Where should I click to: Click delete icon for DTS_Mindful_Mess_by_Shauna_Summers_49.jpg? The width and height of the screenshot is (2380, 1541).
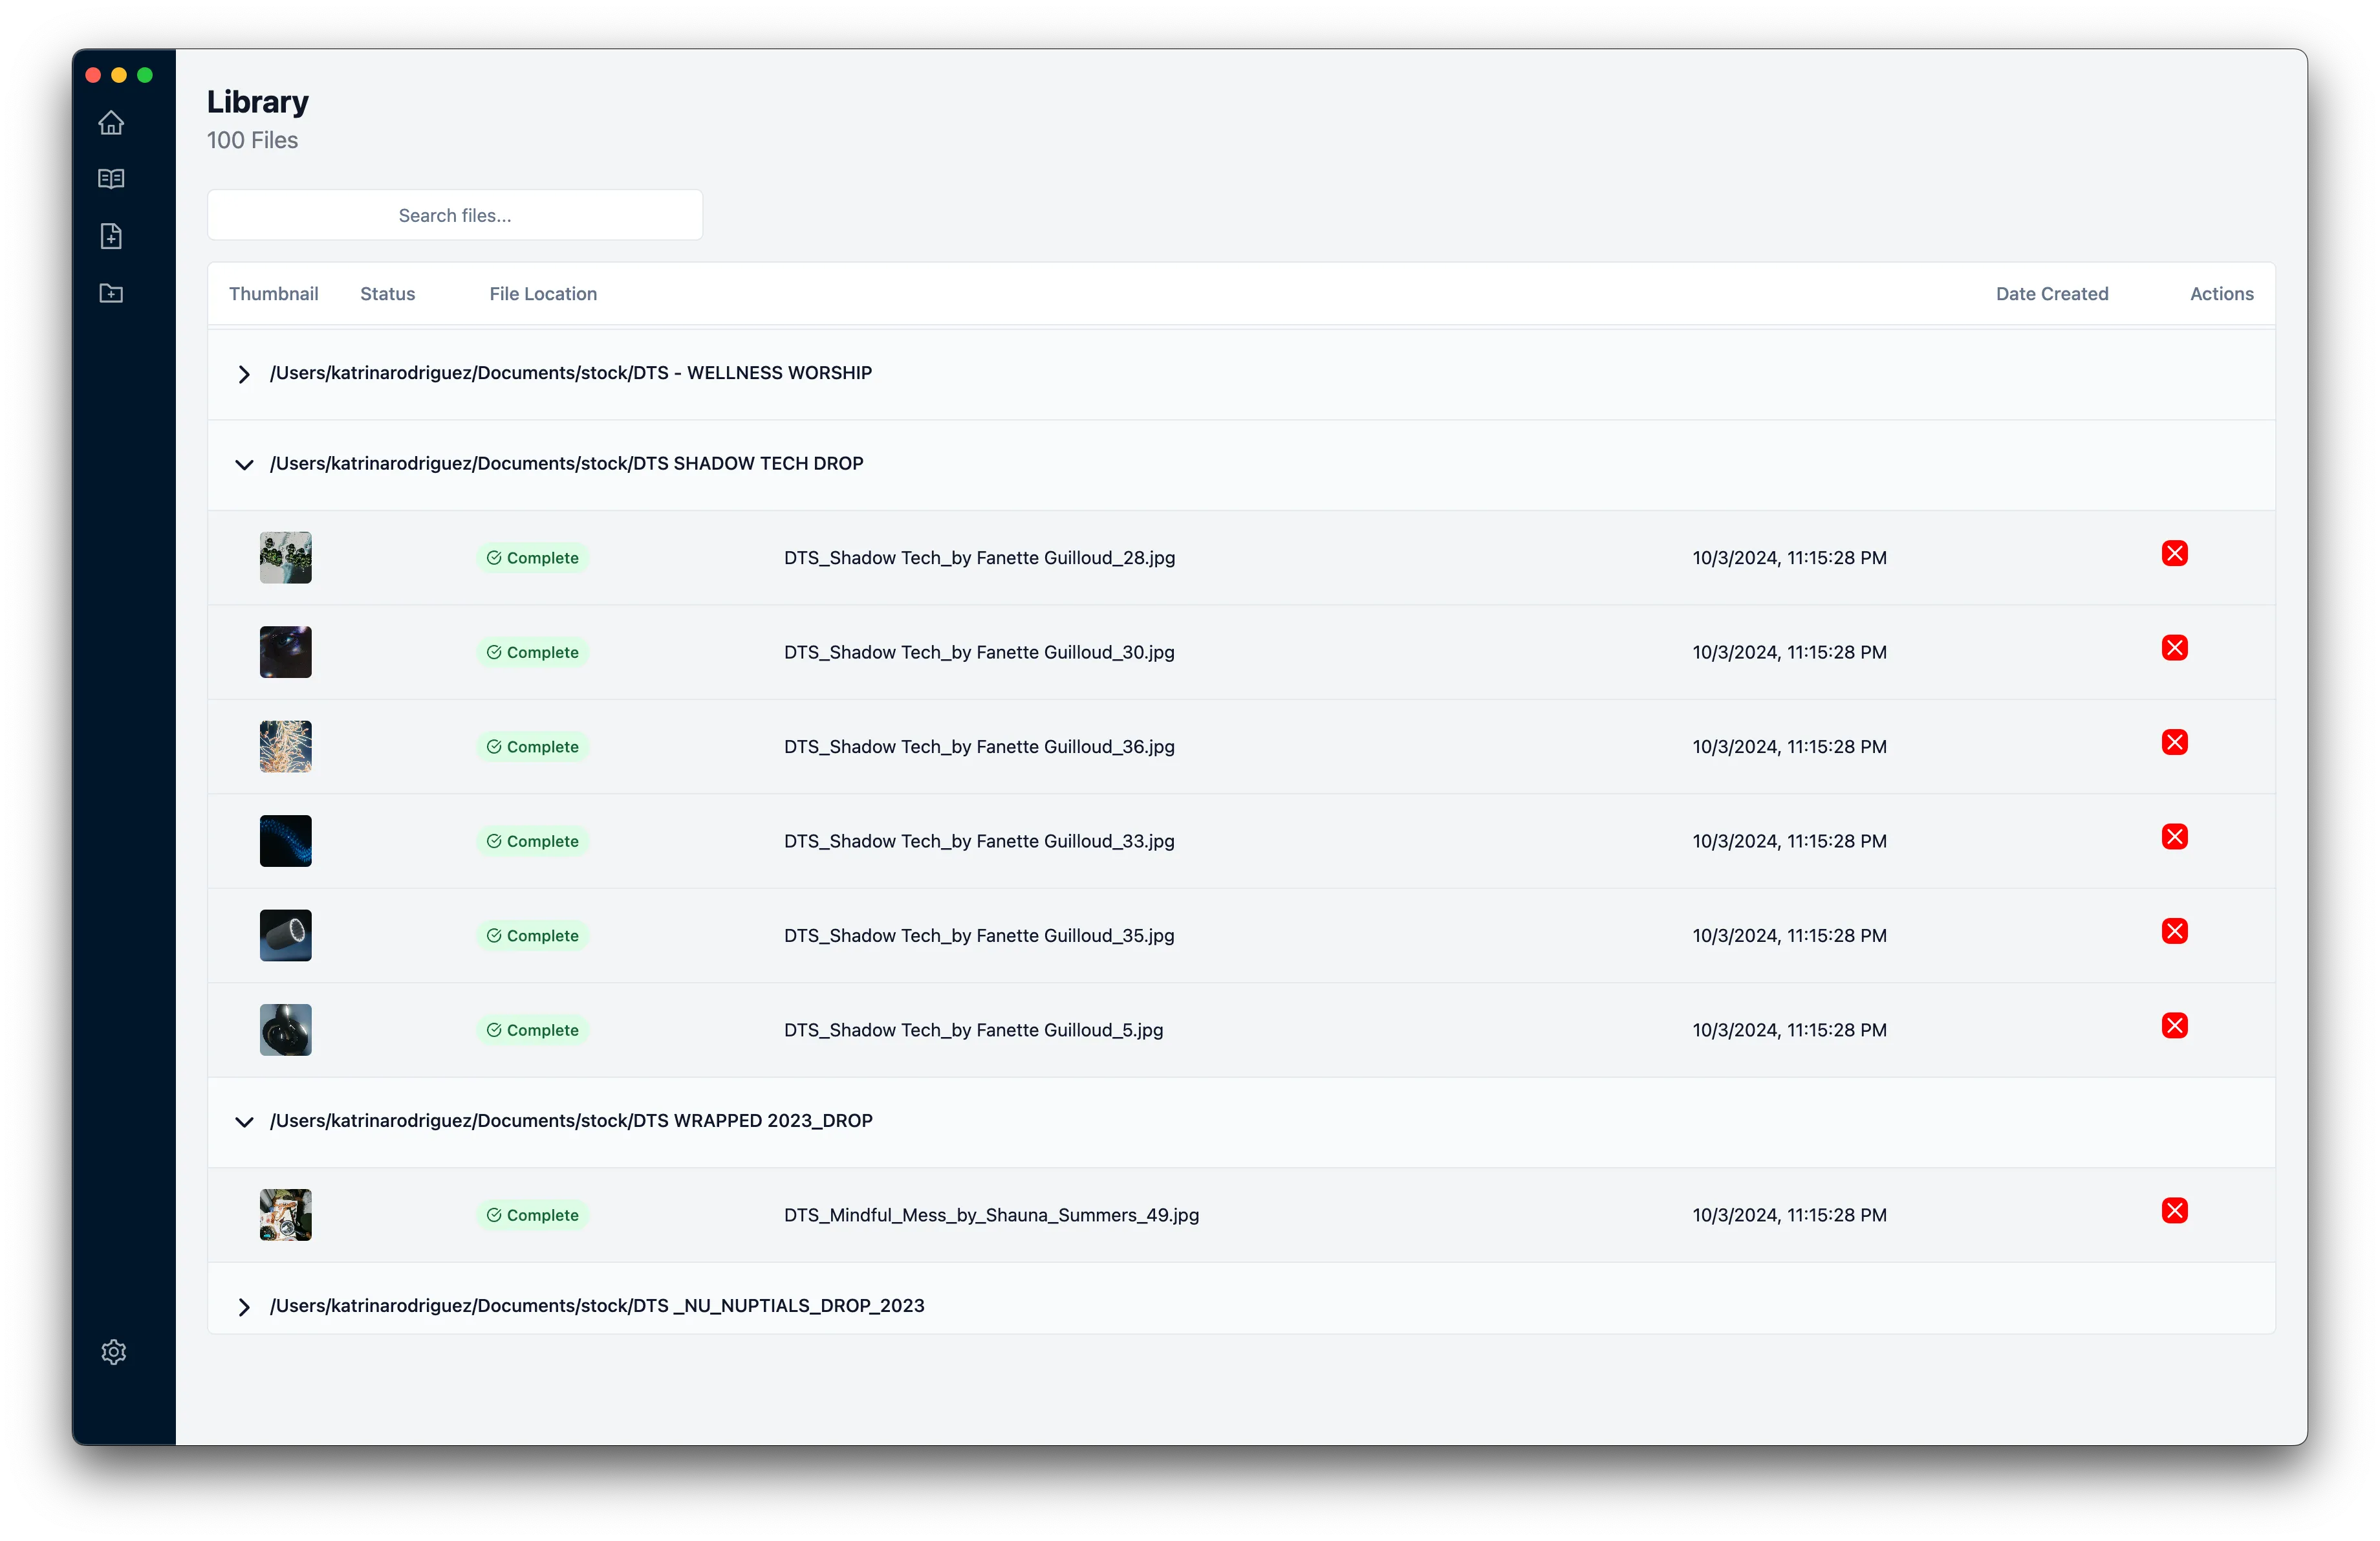[2174, 1210]
